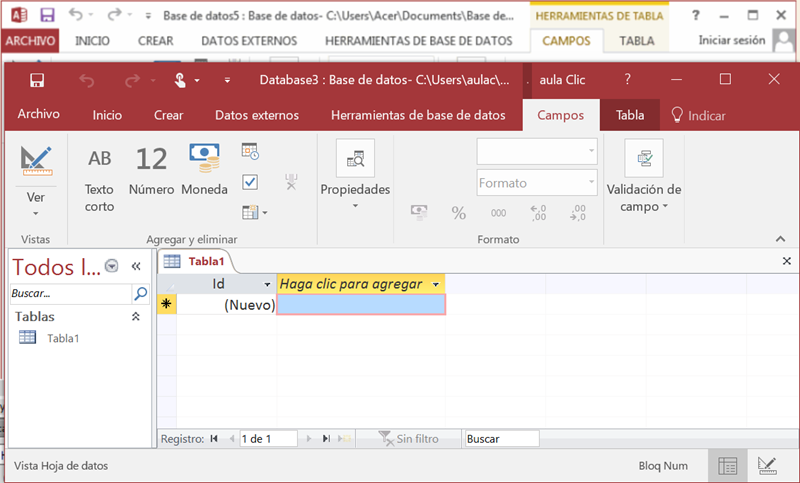
Task: Open Datos externos tab in Database3 window
Action: pos(257,115)
